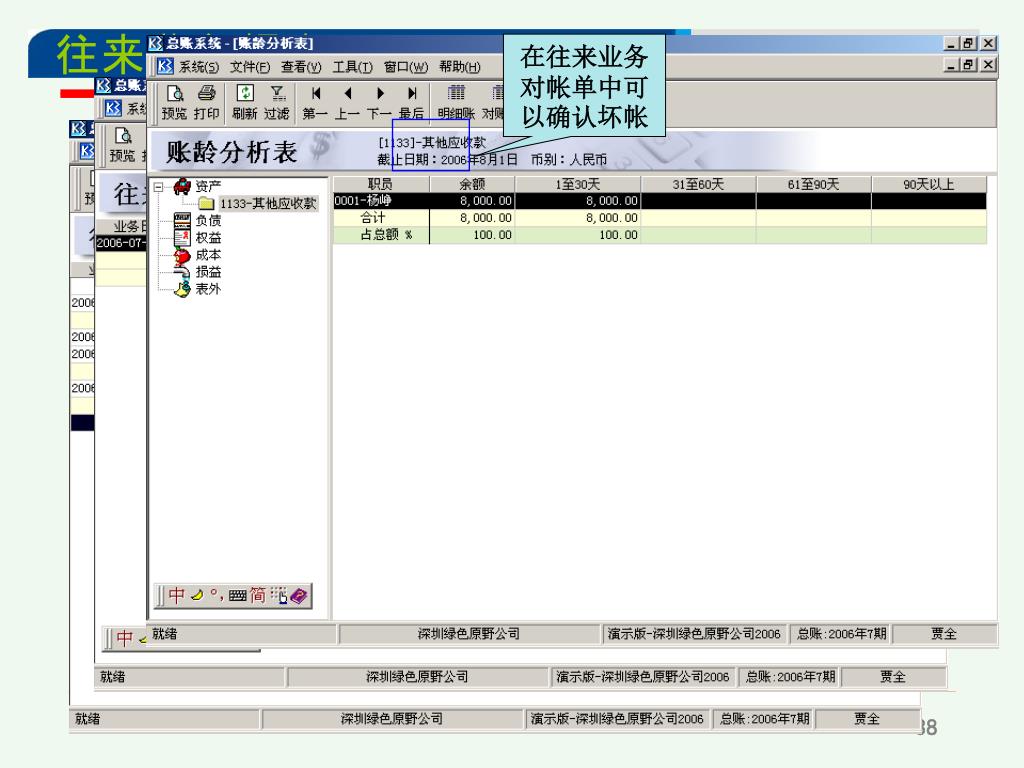Click the 截止日期 2006年8月1日 text
The width and height of the screenshot is (1024, 768).
[447, 160]
